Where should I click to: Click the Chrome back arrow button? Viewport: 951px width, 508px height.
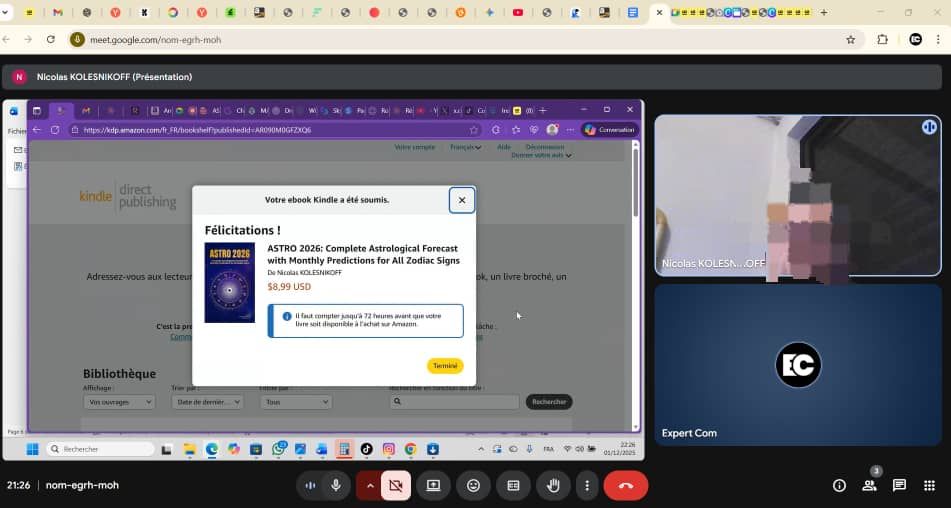point(8,40)
